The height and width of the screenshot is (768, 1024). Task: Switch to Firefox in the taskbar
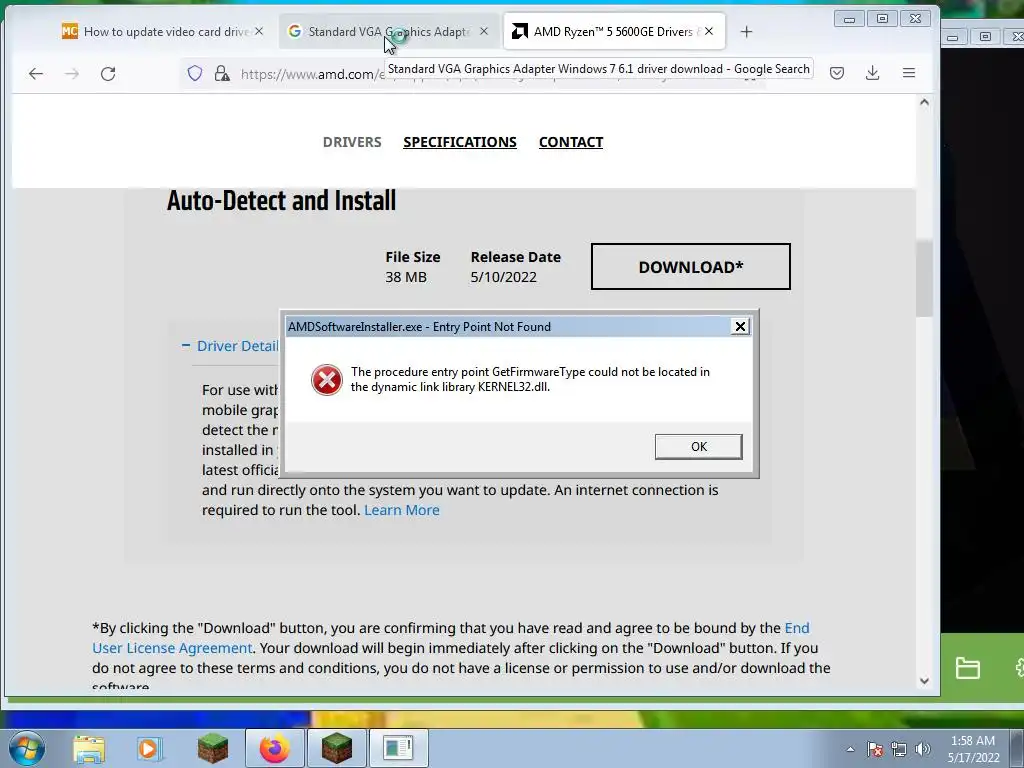tap(274, 748)
